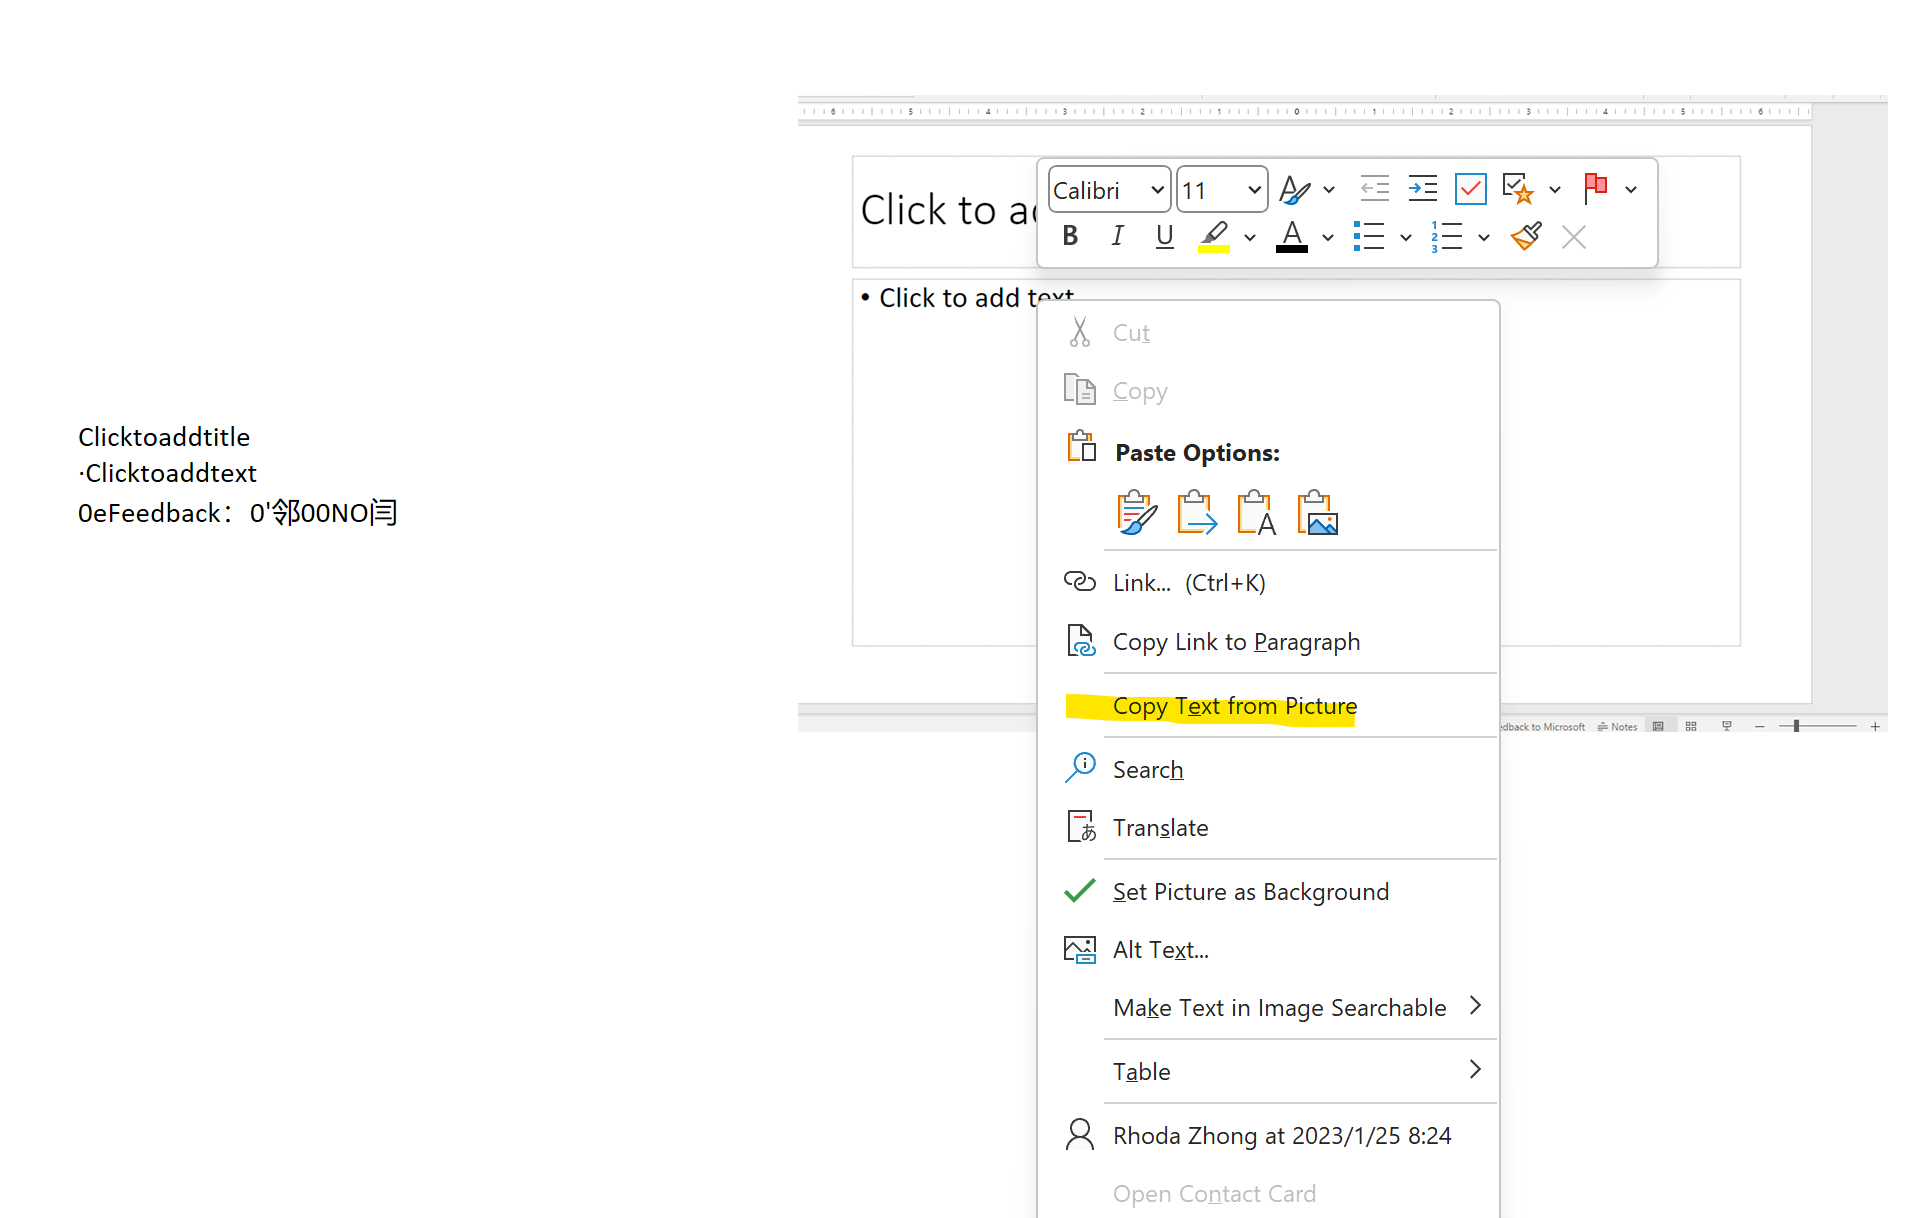This screenshot has height=1218, width=1920.
Task: Choose Paste as Picture option
Action: tap(1317, 513)
